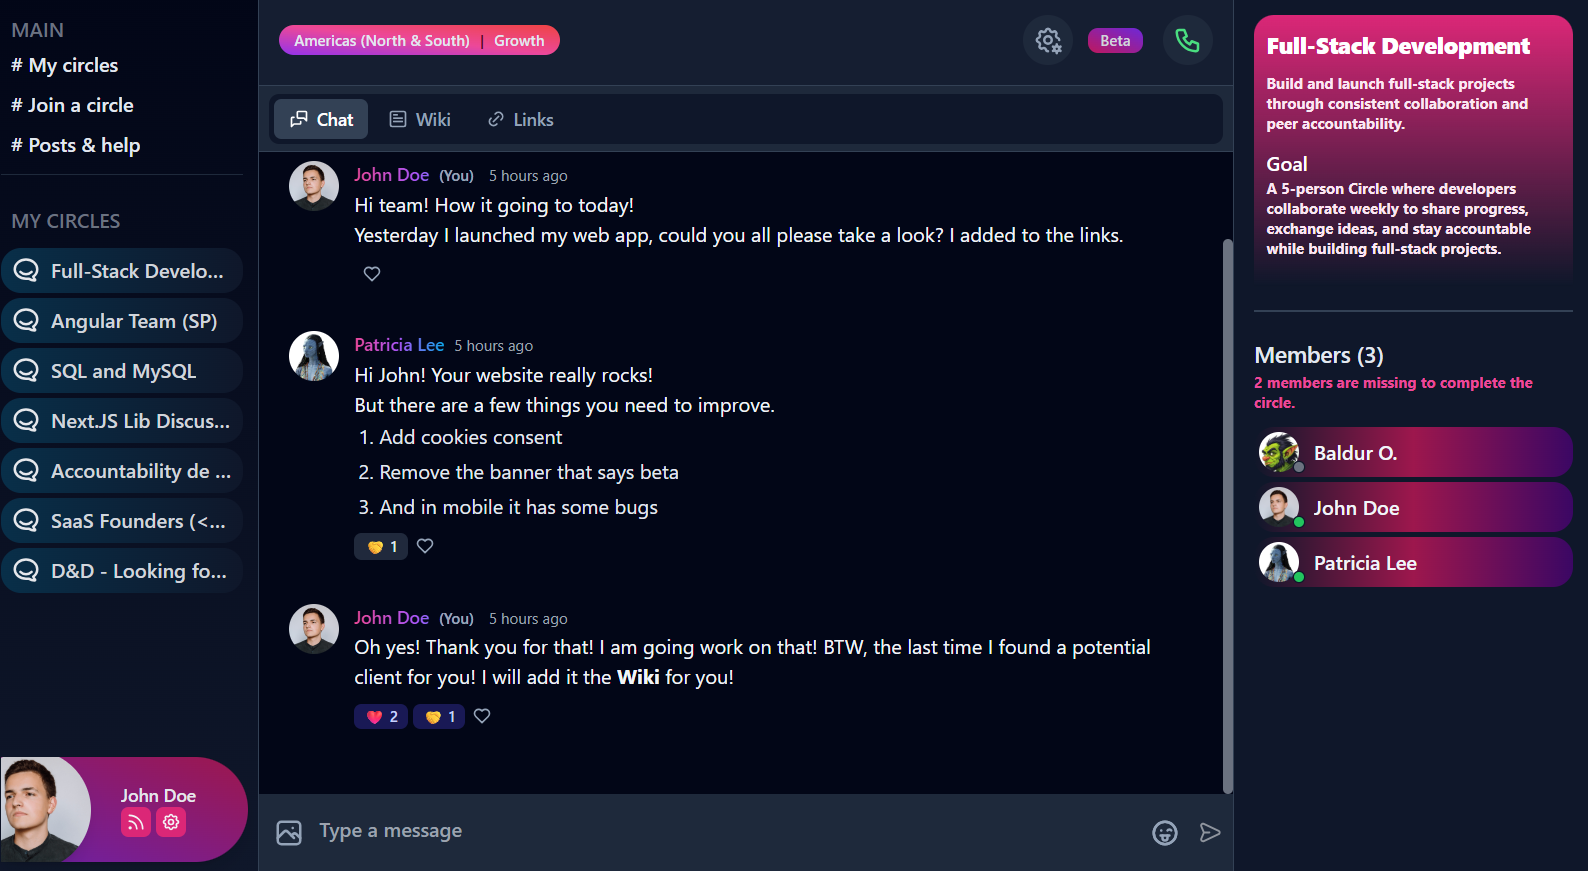The height and width of the screenshot is (871, 1588).
Task: Click the send message arrow icon
Action: (x=1210, y=832)
